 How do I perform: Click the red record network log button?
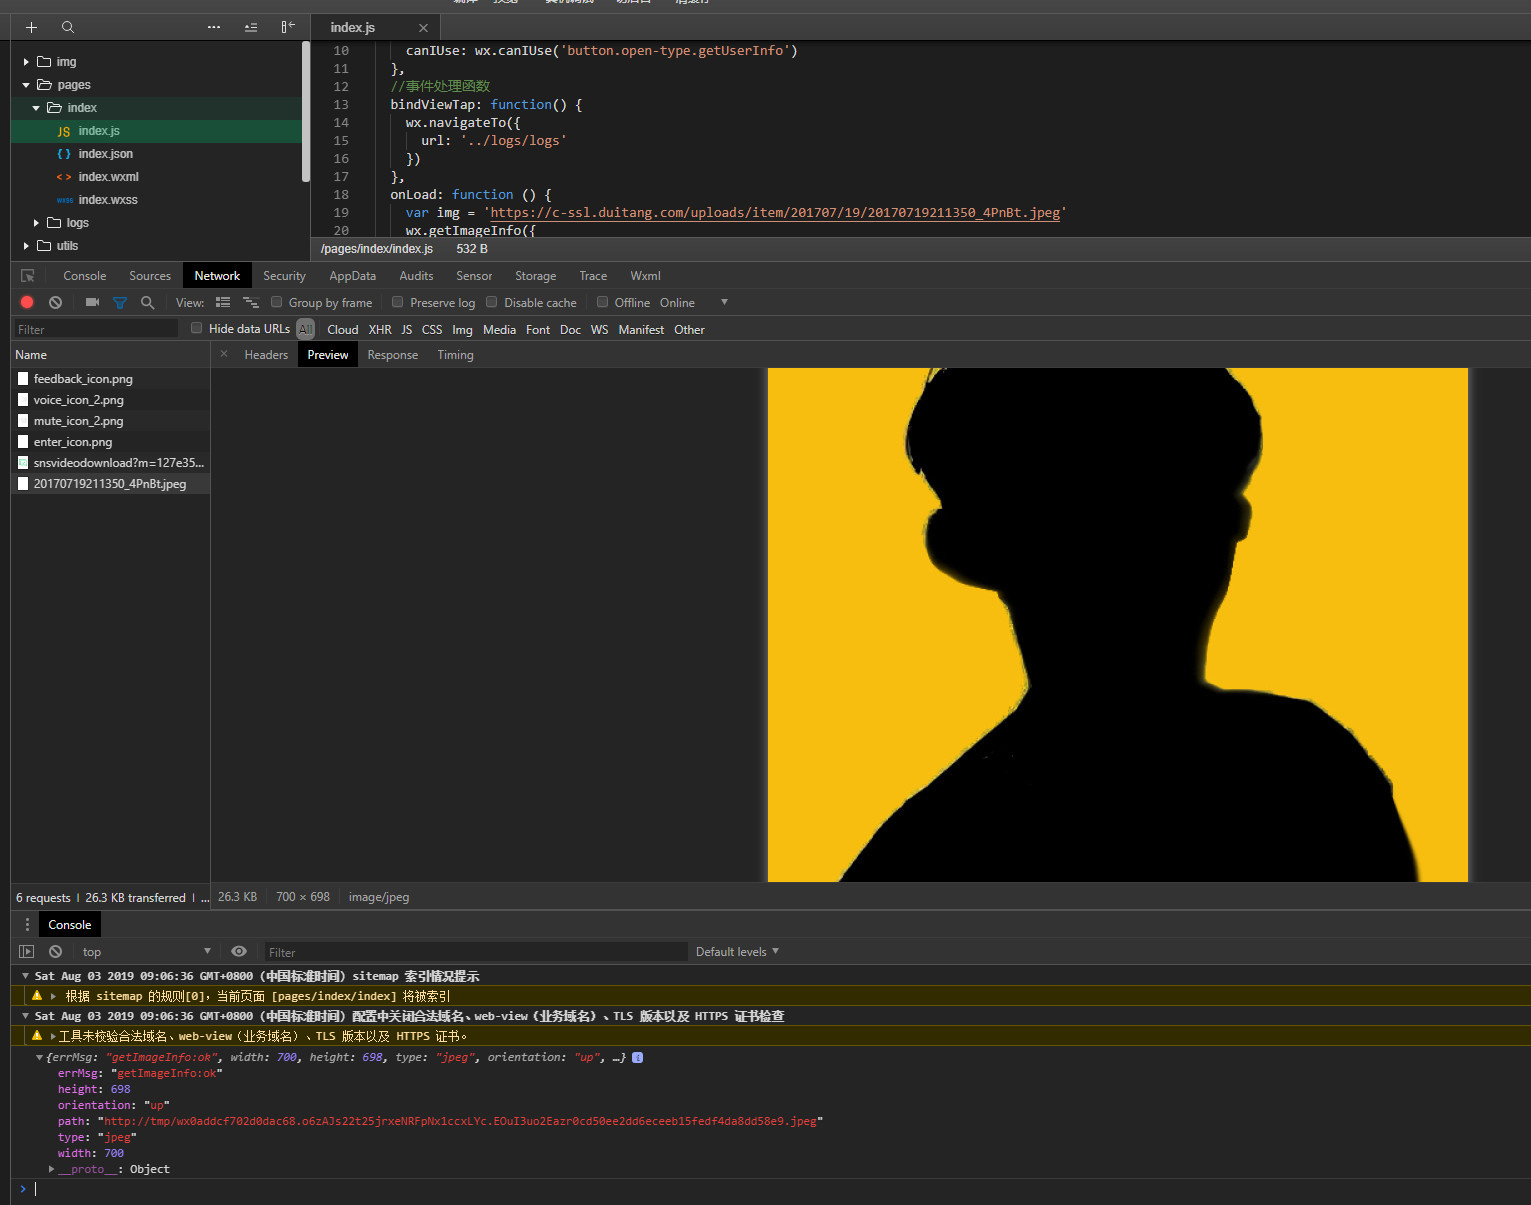pos(27,302)
